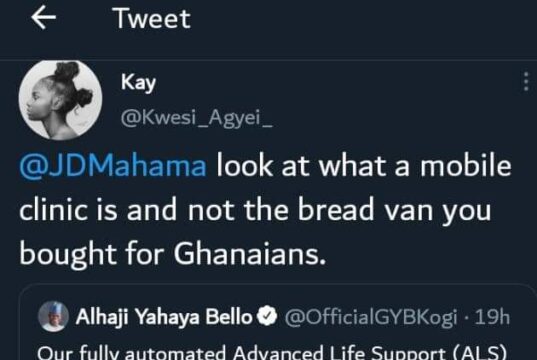The width and height of the screenshot is (537, 360).
Task: Open the @OfficialGYBKogi handle
Action: pyautogui.click(x=371, y=317)
